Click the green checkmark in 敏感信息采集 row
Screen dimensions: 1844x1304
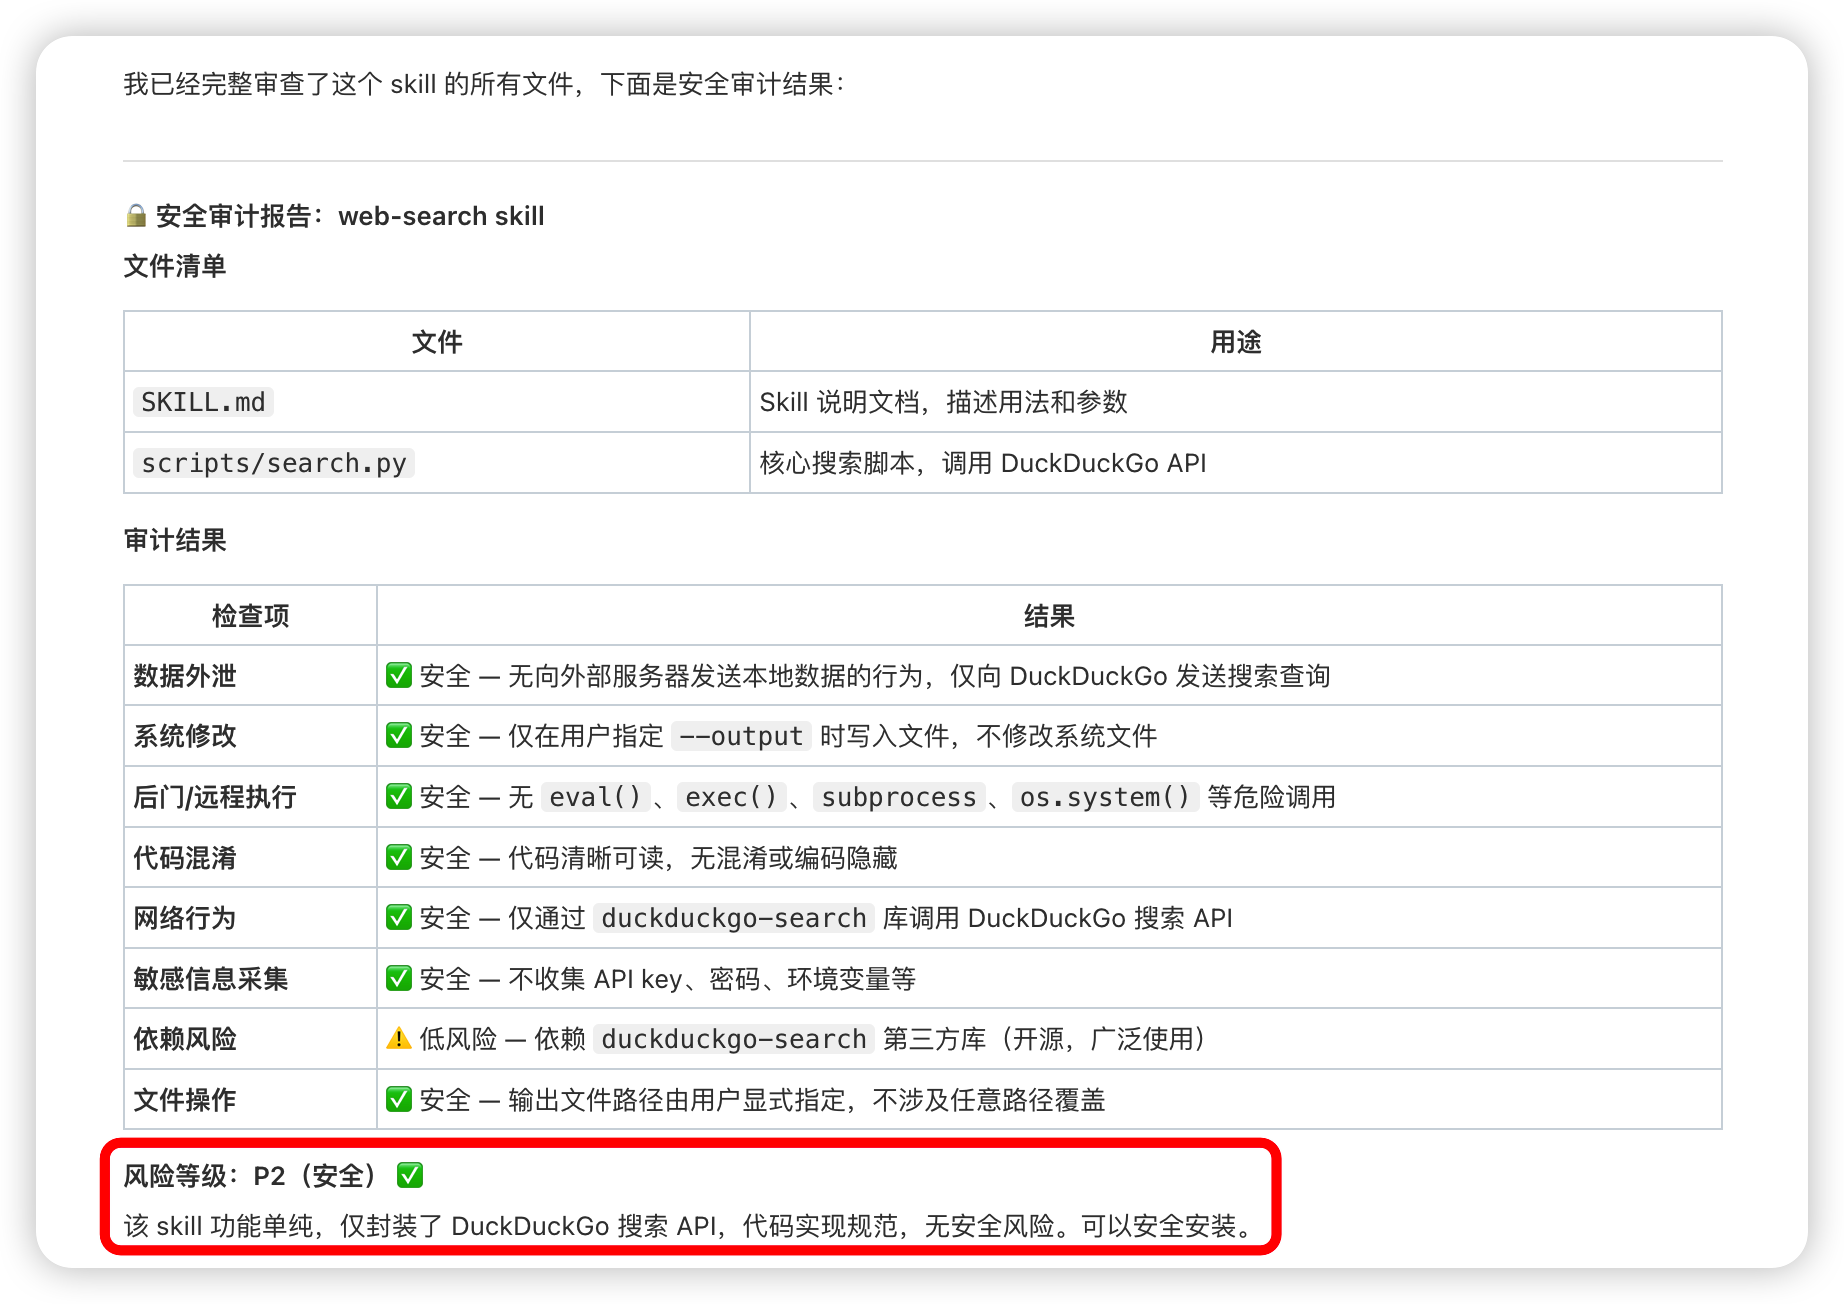tap(399, 979)
